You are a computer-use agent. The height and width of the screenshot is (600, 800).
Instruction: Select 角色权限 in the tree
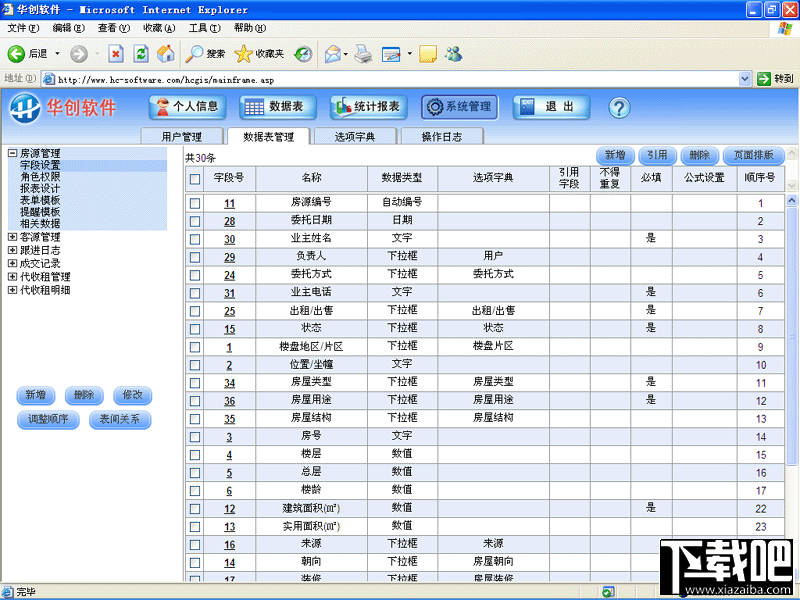(x=40, y=177)
